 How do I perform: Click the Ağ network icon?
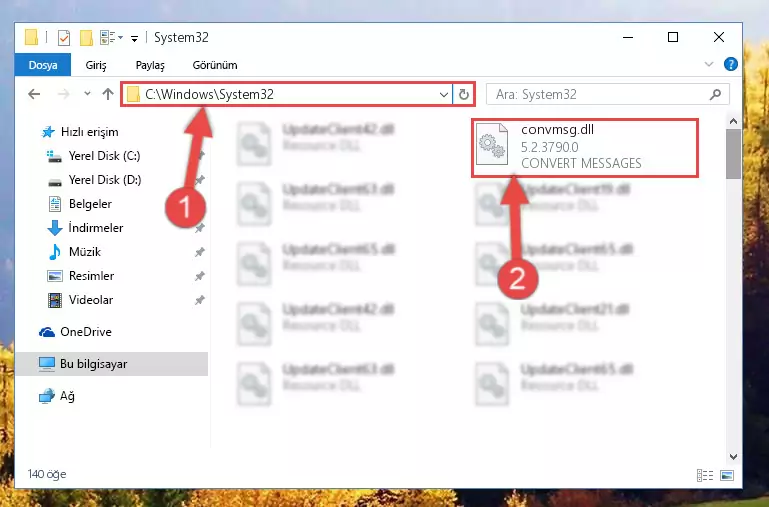pos(47,396)
